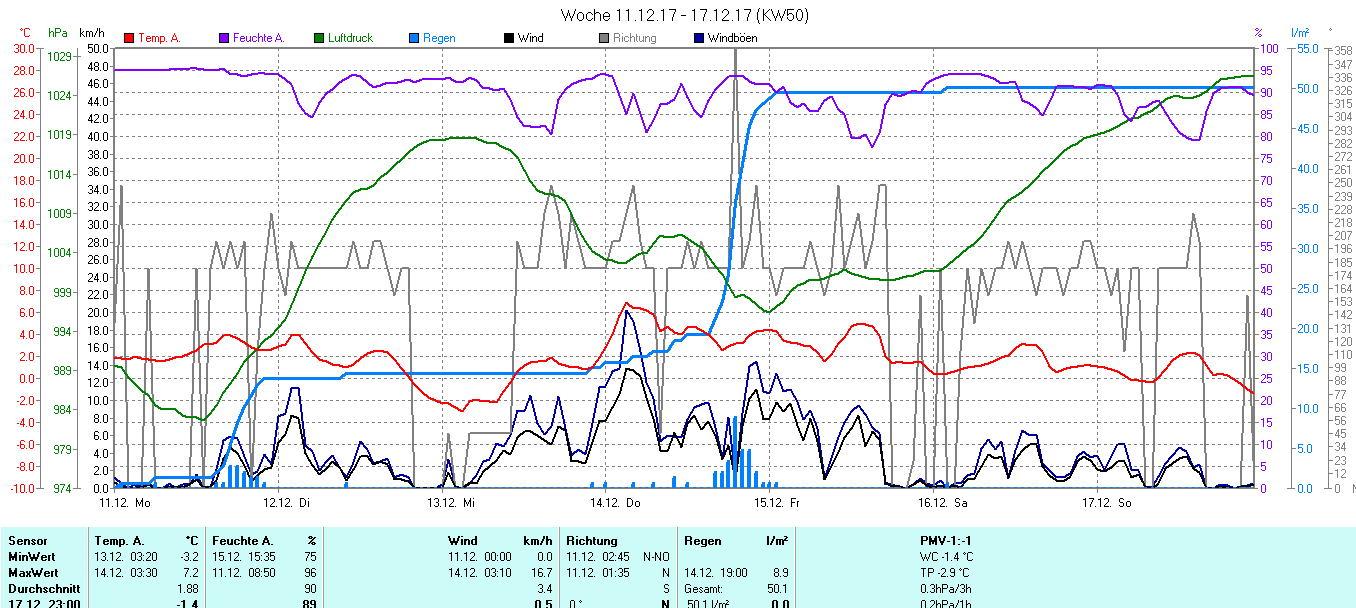Click the Windböen legend label
This screenshot has width=1356, height=608.
[x=732, y=39]
